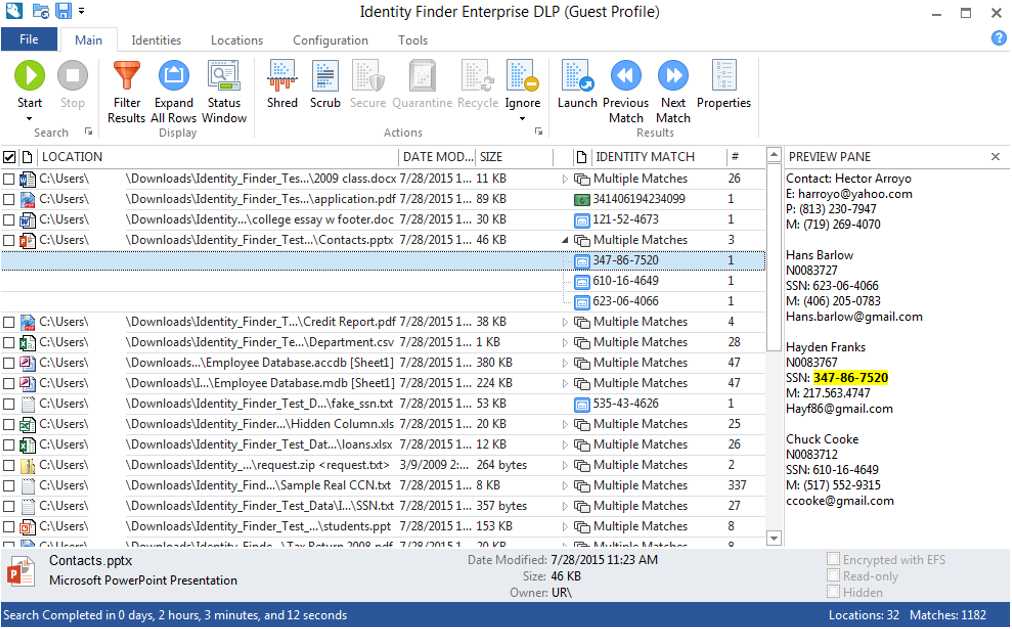Open the Start button dropdown arrow

tap(29, 119)
